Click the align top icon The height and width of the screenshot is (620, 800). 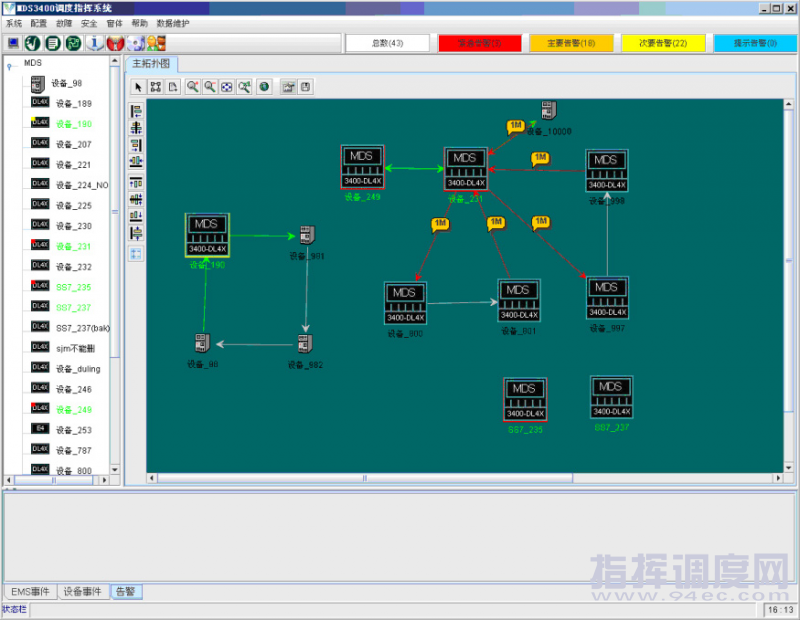point(136,182)
